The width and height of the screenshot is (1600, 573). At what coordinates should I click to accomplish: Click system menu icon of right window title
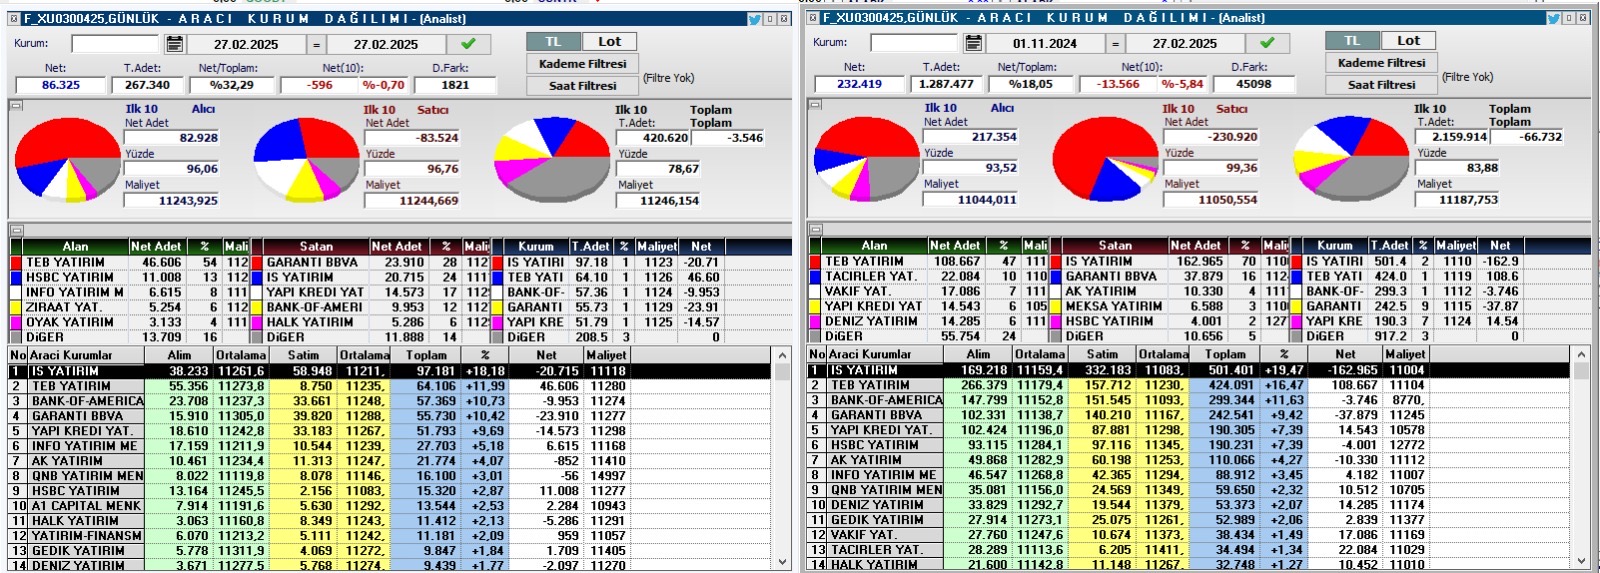point(813,18)
